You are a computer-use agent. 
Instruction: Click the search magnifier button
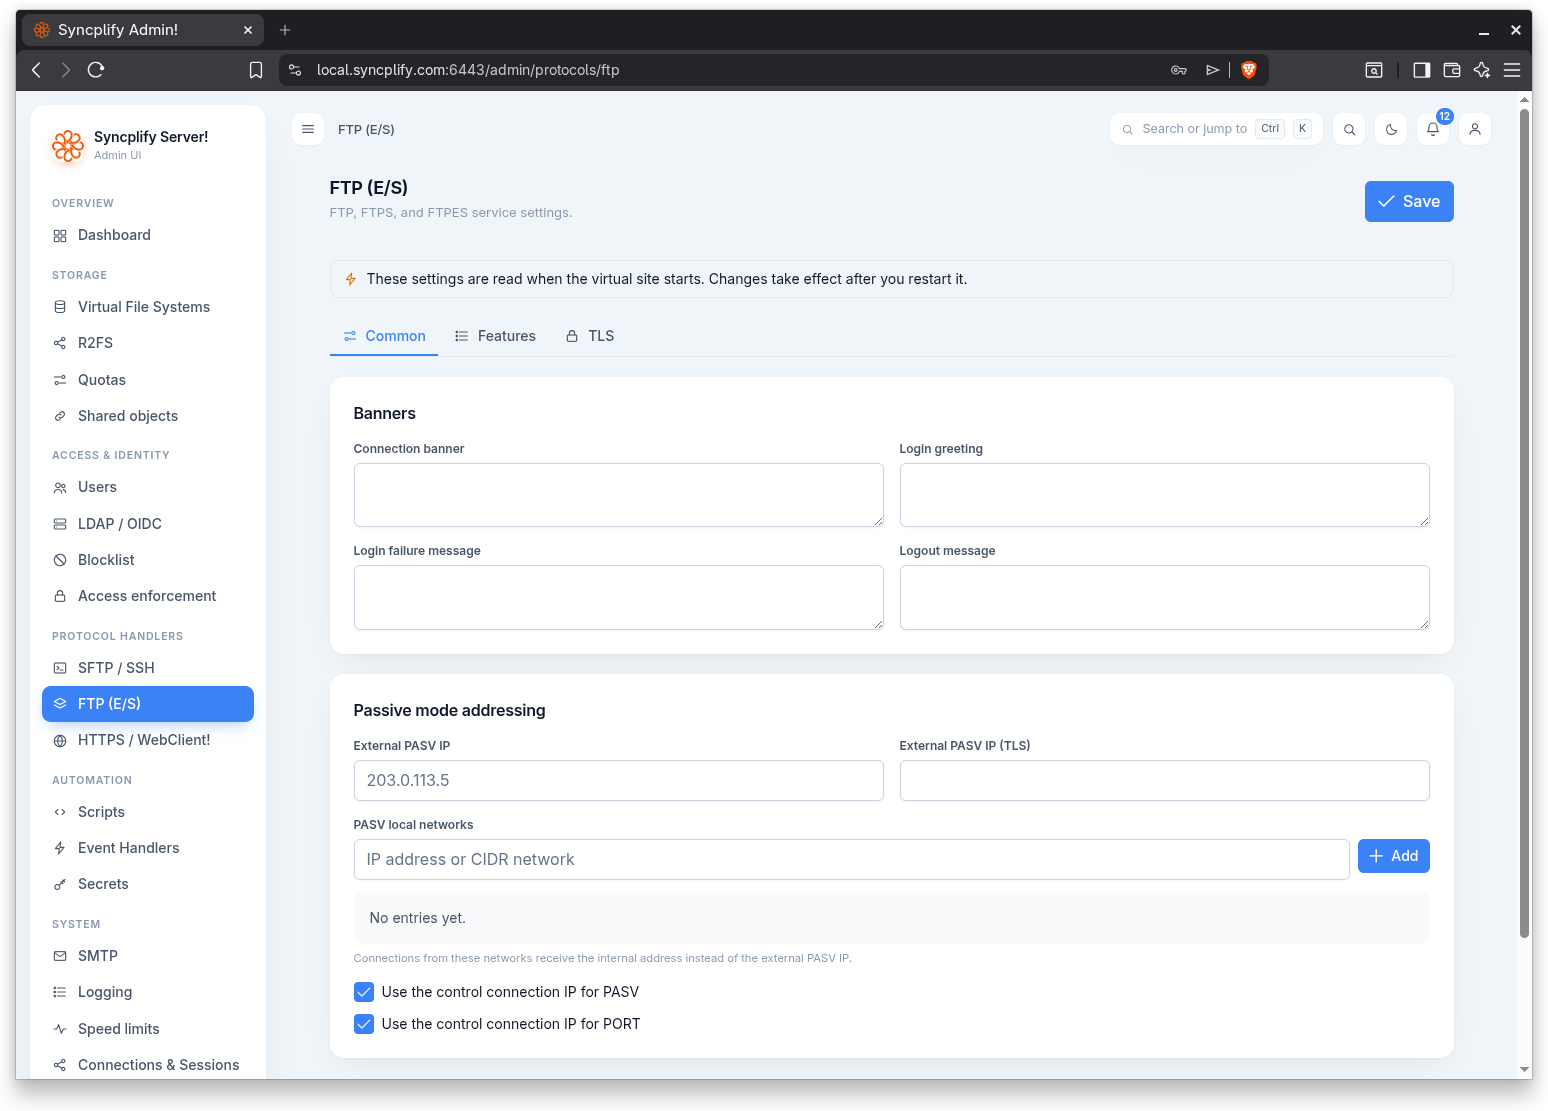[x=1349, y=129]
